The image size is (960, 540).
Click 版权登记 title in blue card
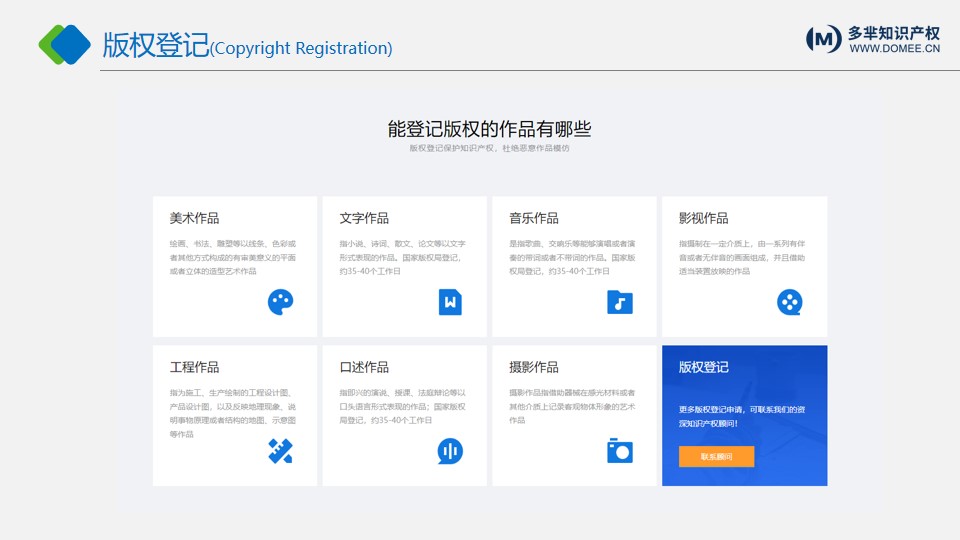(x=703, y=367)
